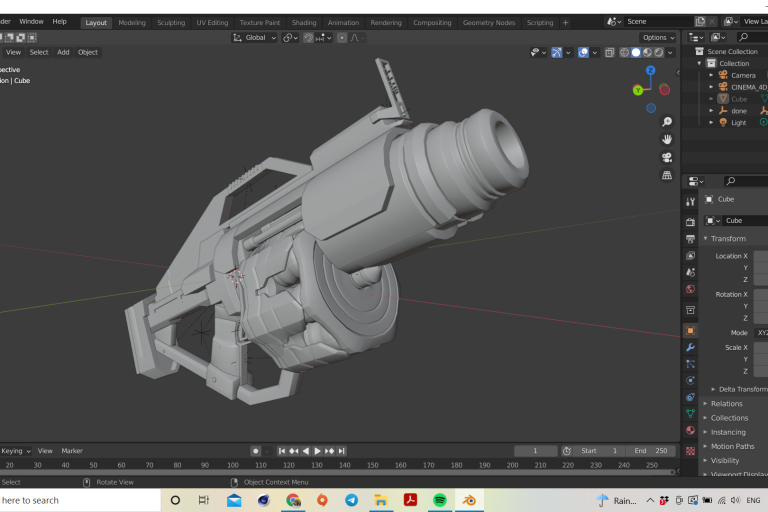Toggle X-ray display in viewport header
This screenshot has width=768, height=512.
pyautogui.click(x=609, y=52)
